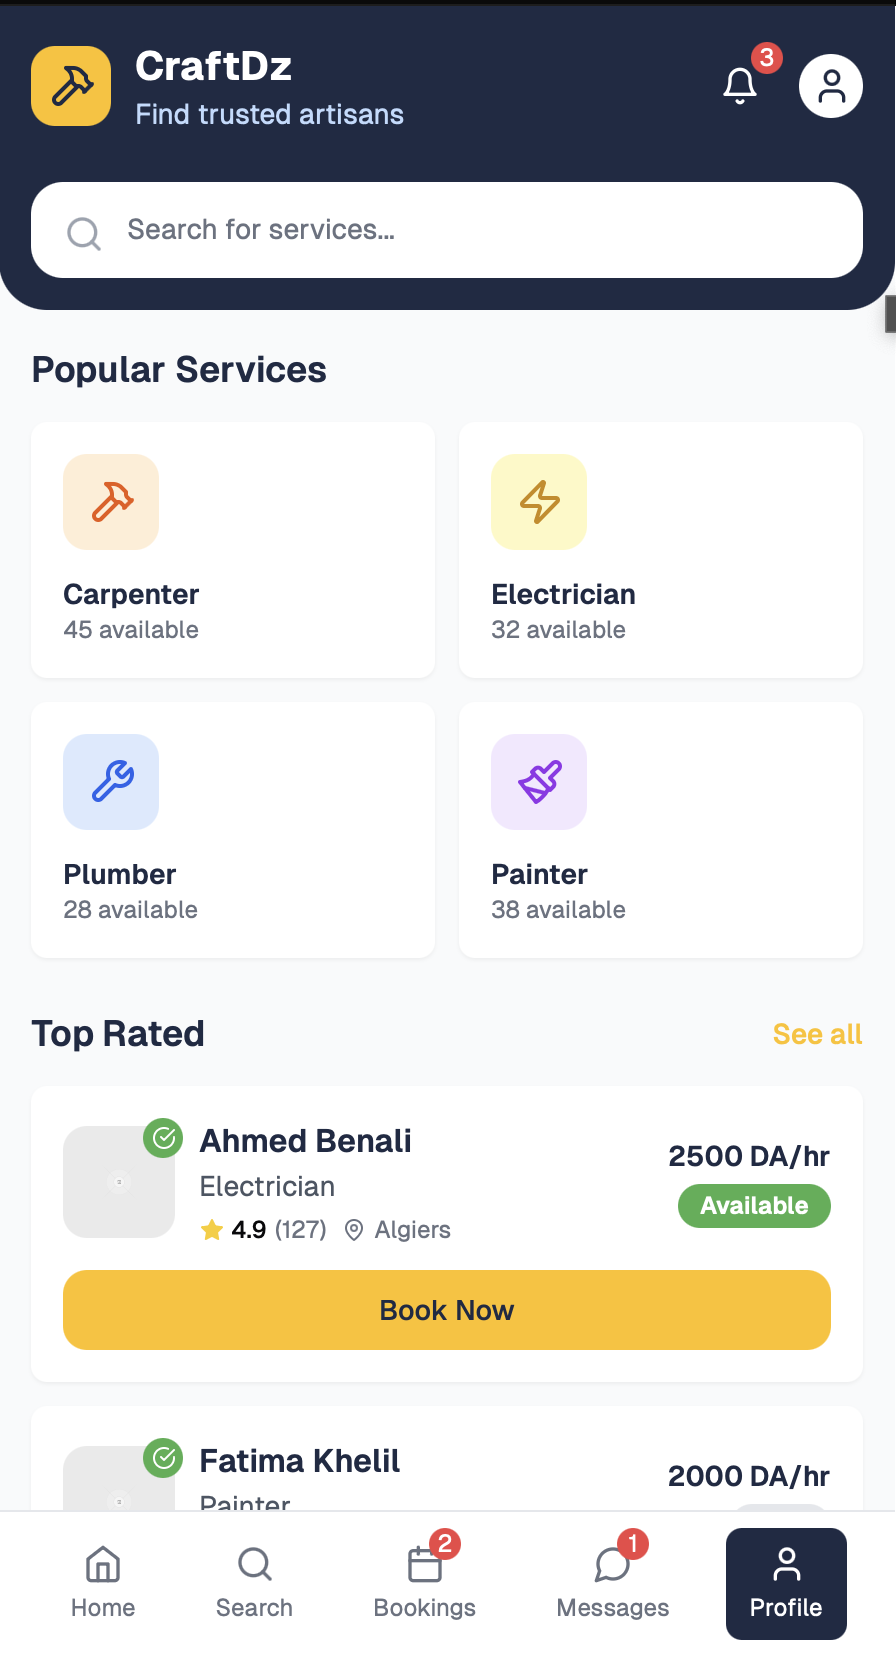Image resolution: width=896 pixels, height=1654 pixels.
Task: Tap the CraftDz hammer logo
Action: point(71,86)
